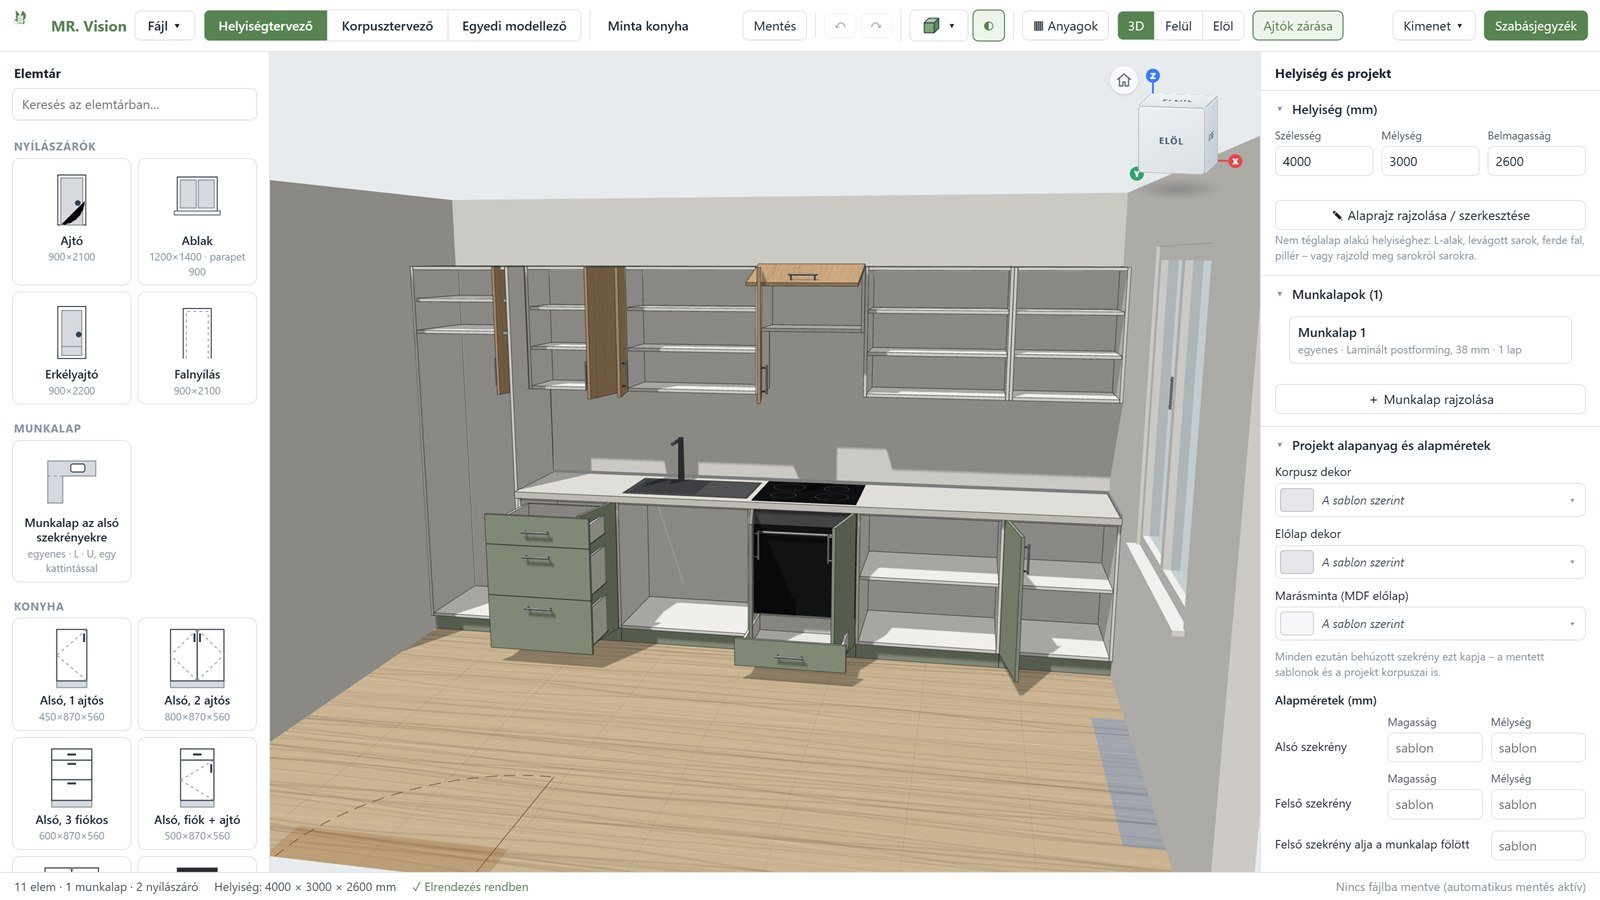Open the Fájl menu dropdown

click(164, 26)
